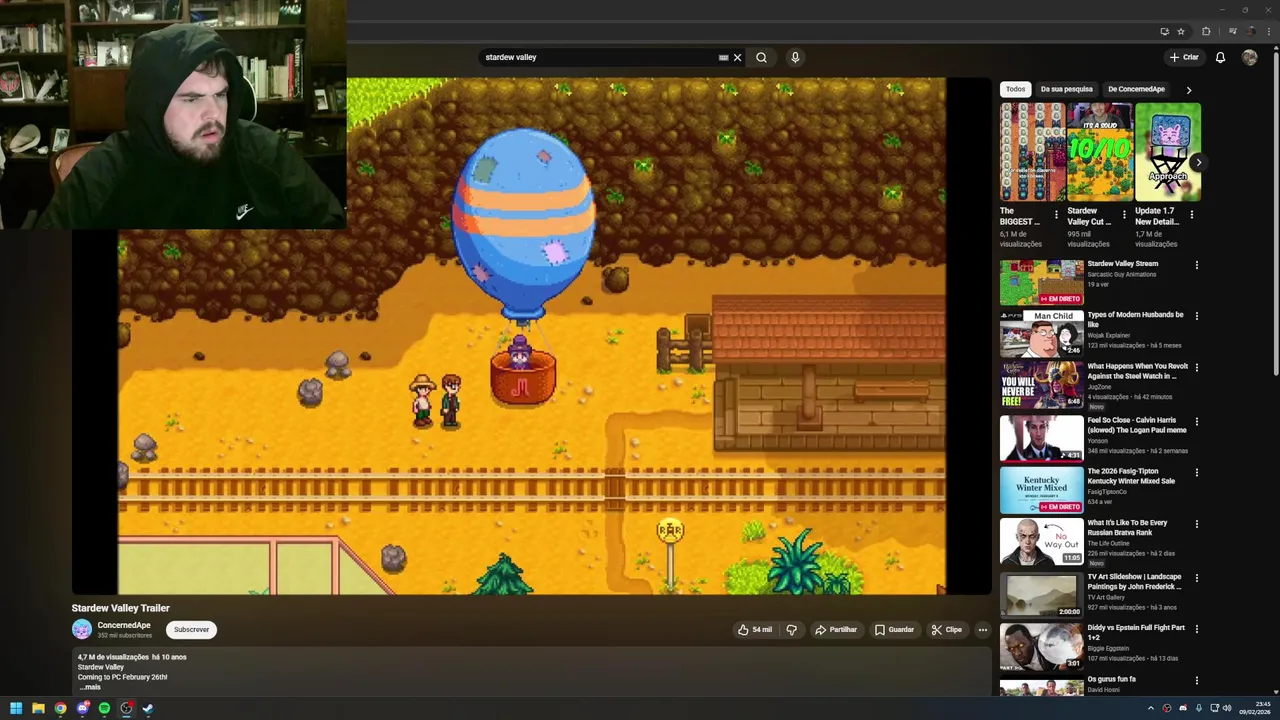This screenshot has height=720, width=1280.
Task: Open YouTube notifications bell
Action: tap(1220, 57)
